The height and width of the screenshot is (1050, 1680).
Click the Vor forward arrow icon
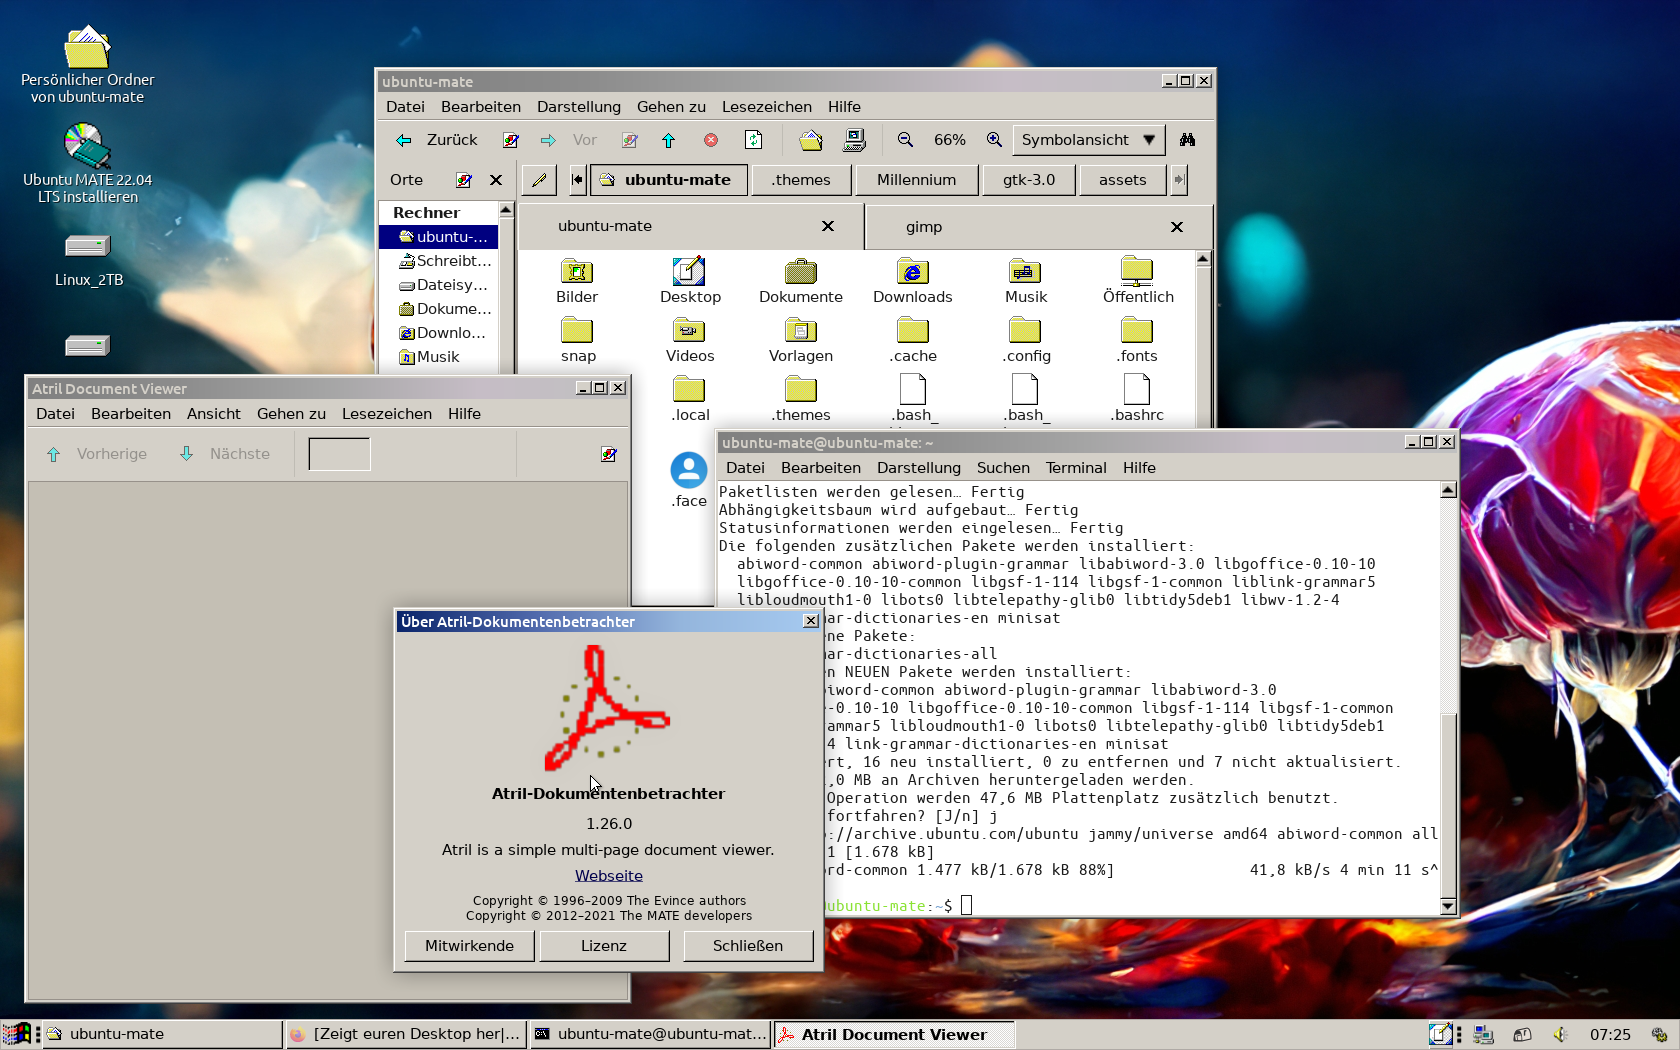coord(548,140)
